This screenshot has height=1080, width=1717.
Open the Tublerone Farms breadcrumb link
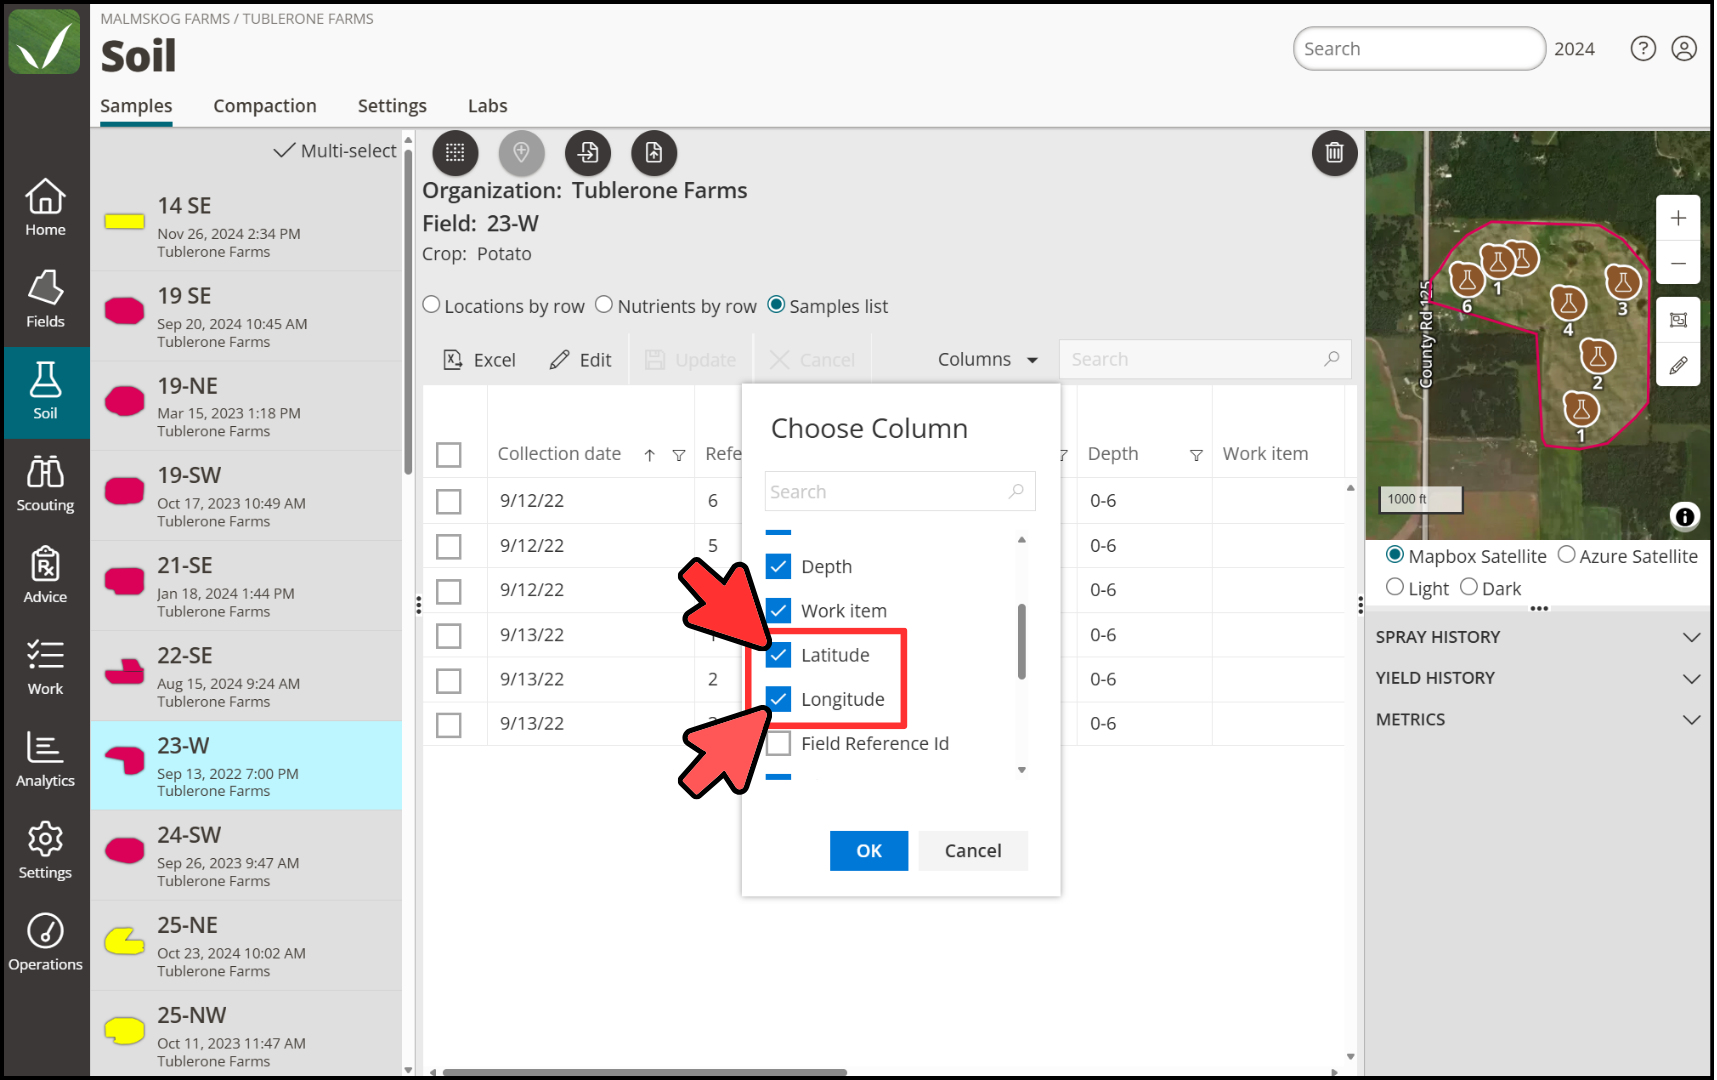coord(308,19)
